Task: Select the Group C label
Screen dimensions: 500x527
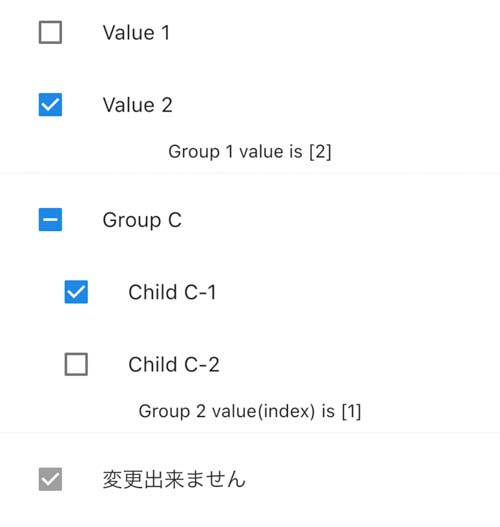Action: pyautogui.click(x=142, y=220)
